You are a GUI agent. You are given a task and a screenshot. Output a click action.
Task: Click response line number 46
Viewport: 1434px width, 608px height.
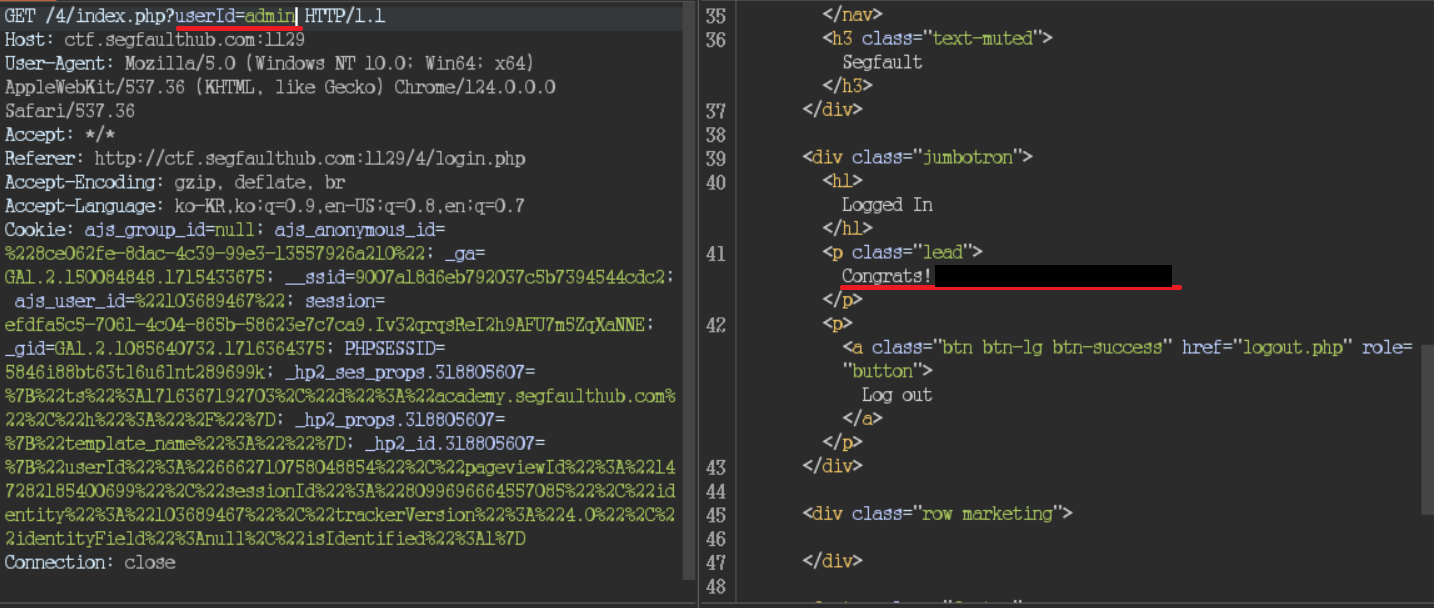(x=715, y=539)
